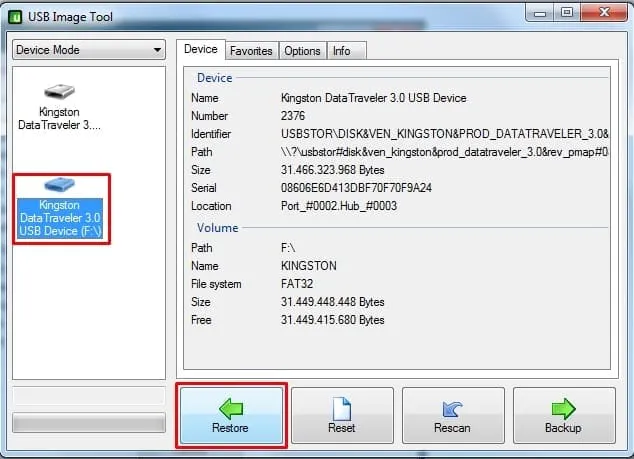Click the volume Path value F:\
The image size is (634, 459).
pyautogui.click(x=288, y=247)
